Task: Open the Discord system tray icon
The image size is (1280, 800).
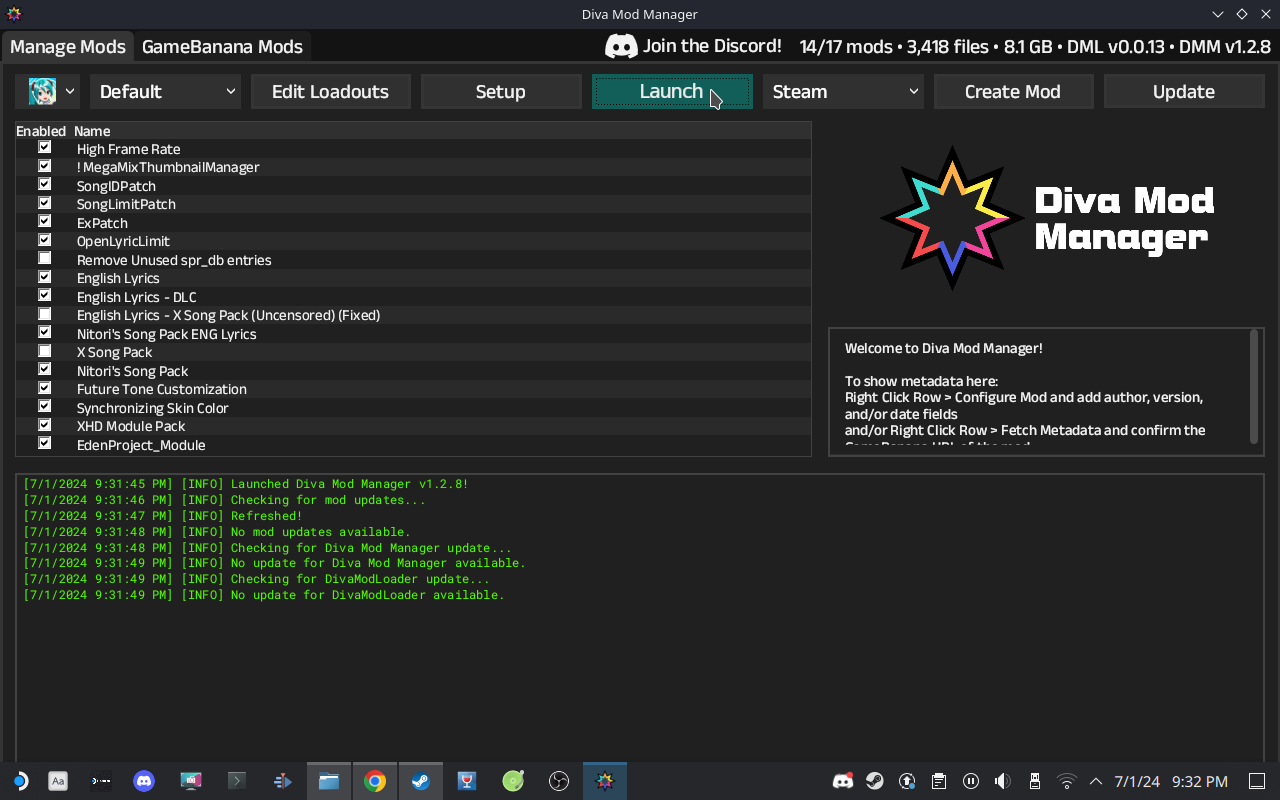Action: pyautogui.click(x=843, y=781)
